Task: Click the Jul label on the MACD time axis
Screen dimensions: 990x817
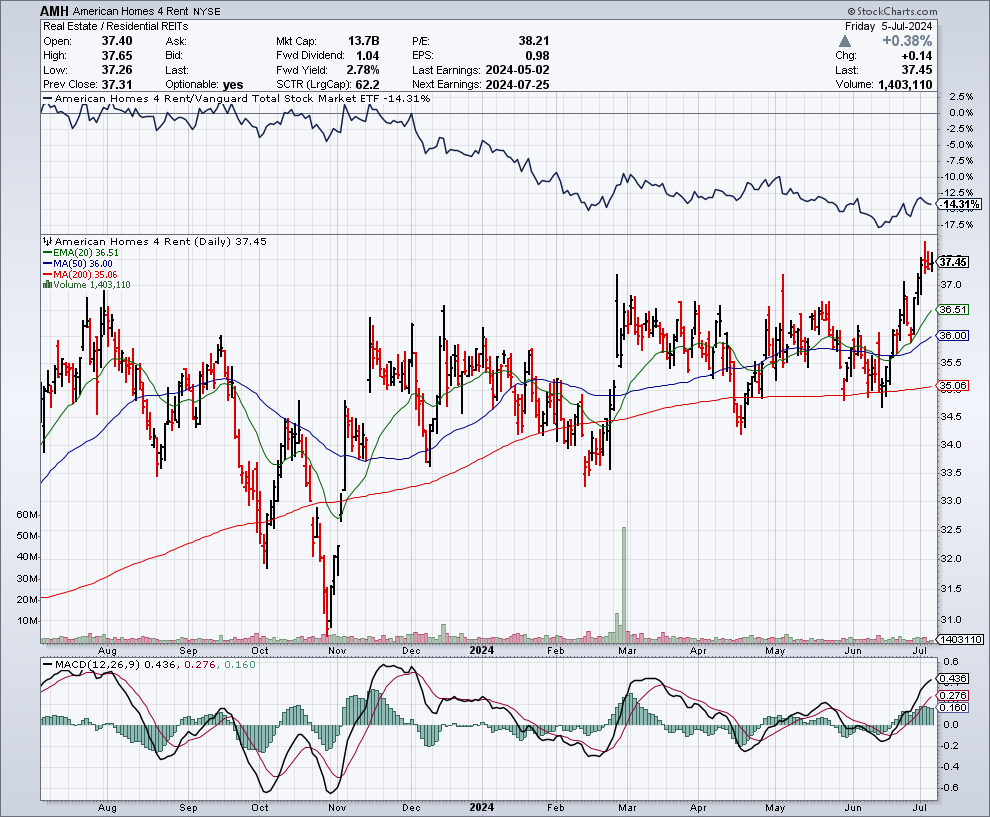Action: coord(920,808)
